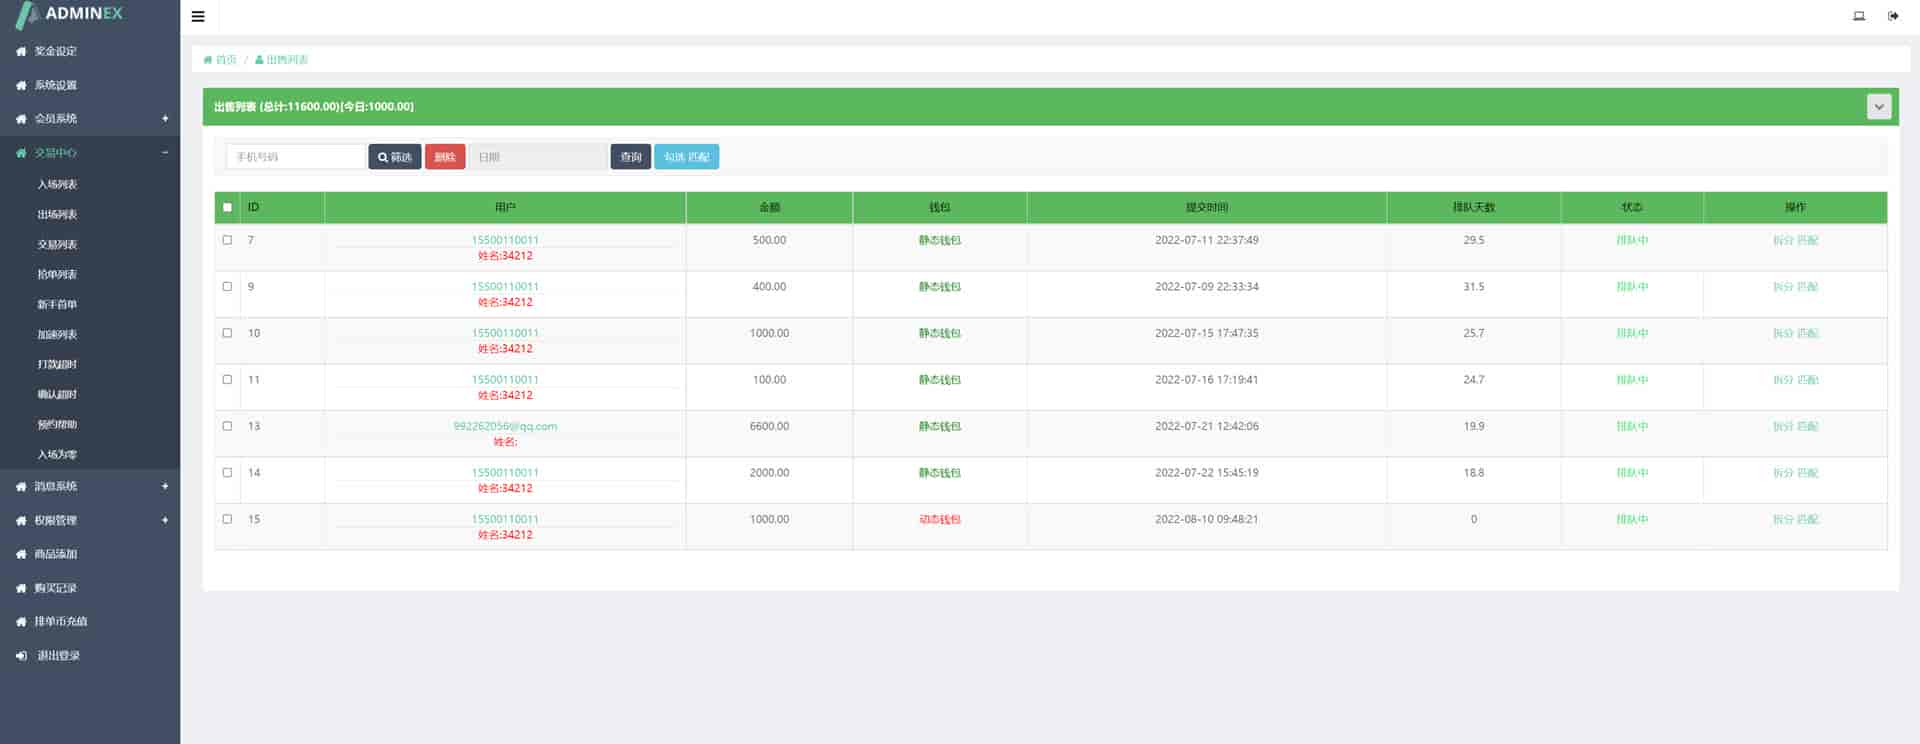Viewport: 1920px width, 744px height.
Task: Click the home icon beside 系统设置
Action: (21, 85)
